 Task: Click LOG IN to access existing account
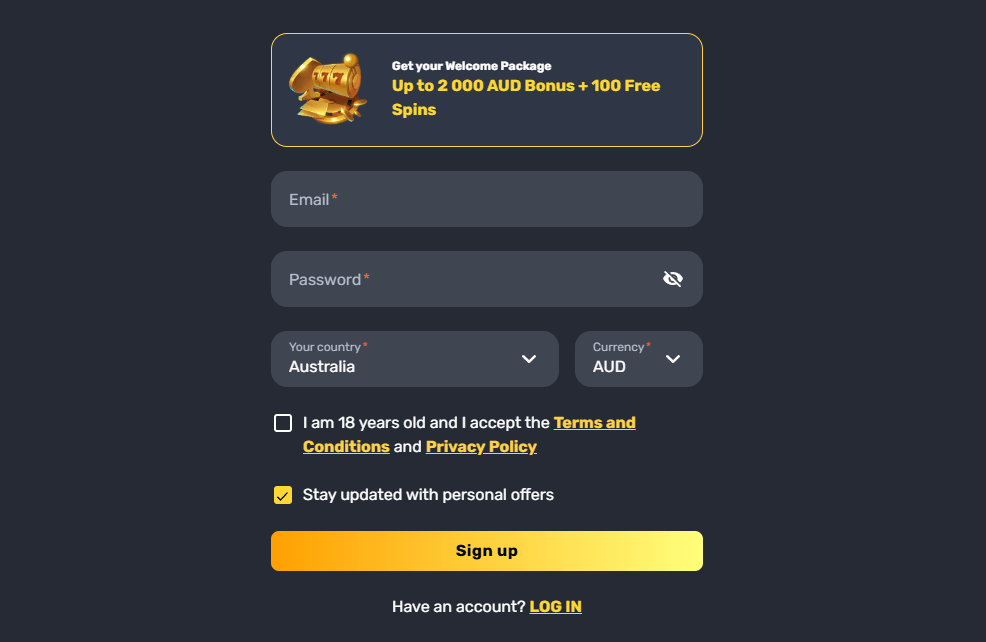pos(555,606)
